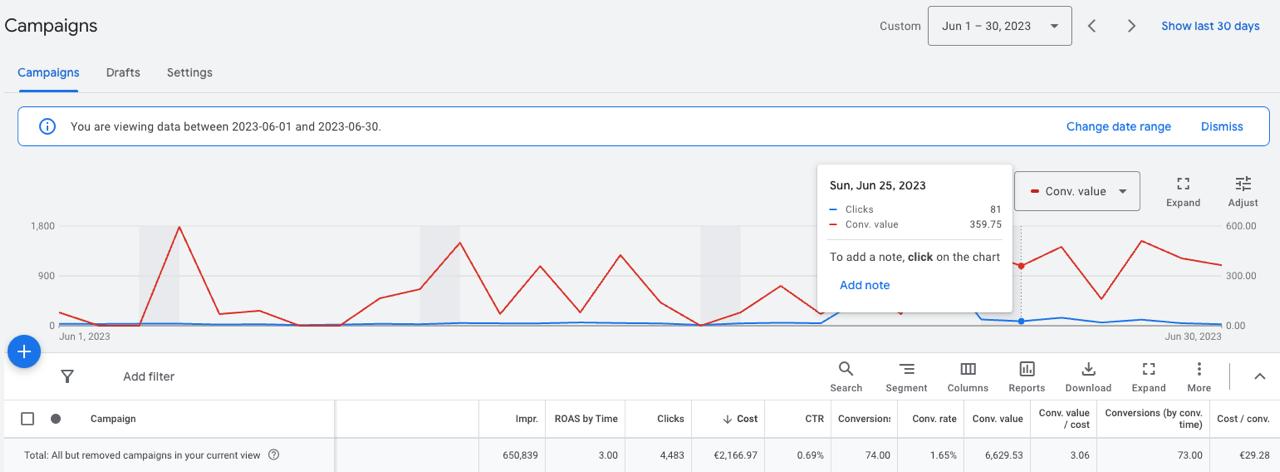The image size is (1280, 472).
Task: Open the Jun 1 – 30, 2023 date dropdown
Action: click(x=999, y=26)
